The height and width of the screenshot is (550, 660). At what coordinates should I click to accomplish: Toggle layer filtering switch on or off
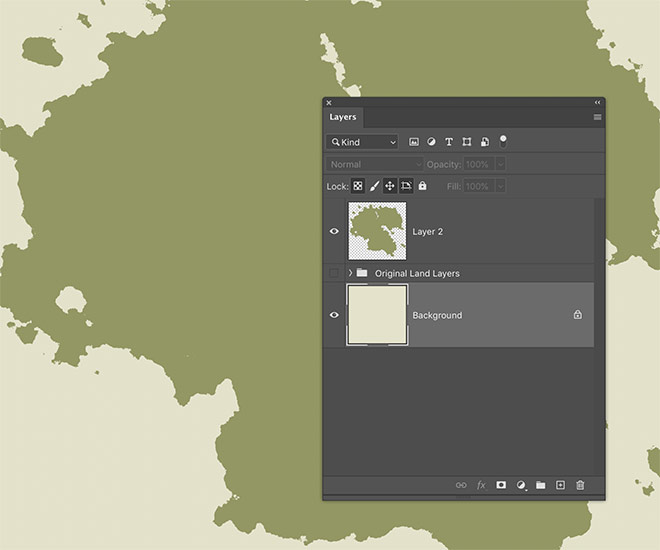(503, 141)
